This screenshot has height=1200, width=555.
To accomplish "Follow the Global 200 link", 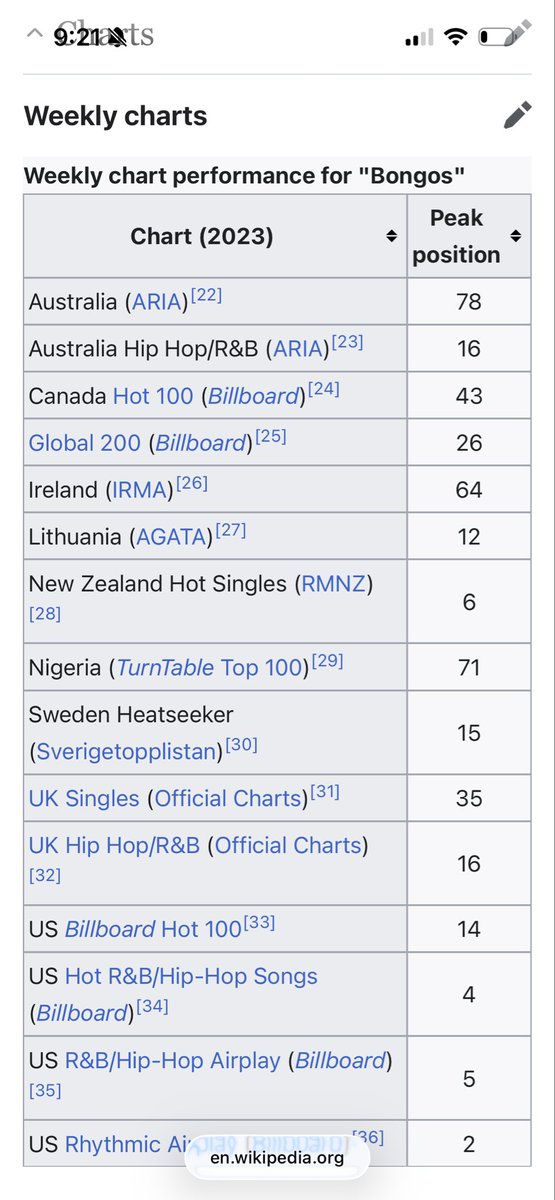I will point(85,443).
